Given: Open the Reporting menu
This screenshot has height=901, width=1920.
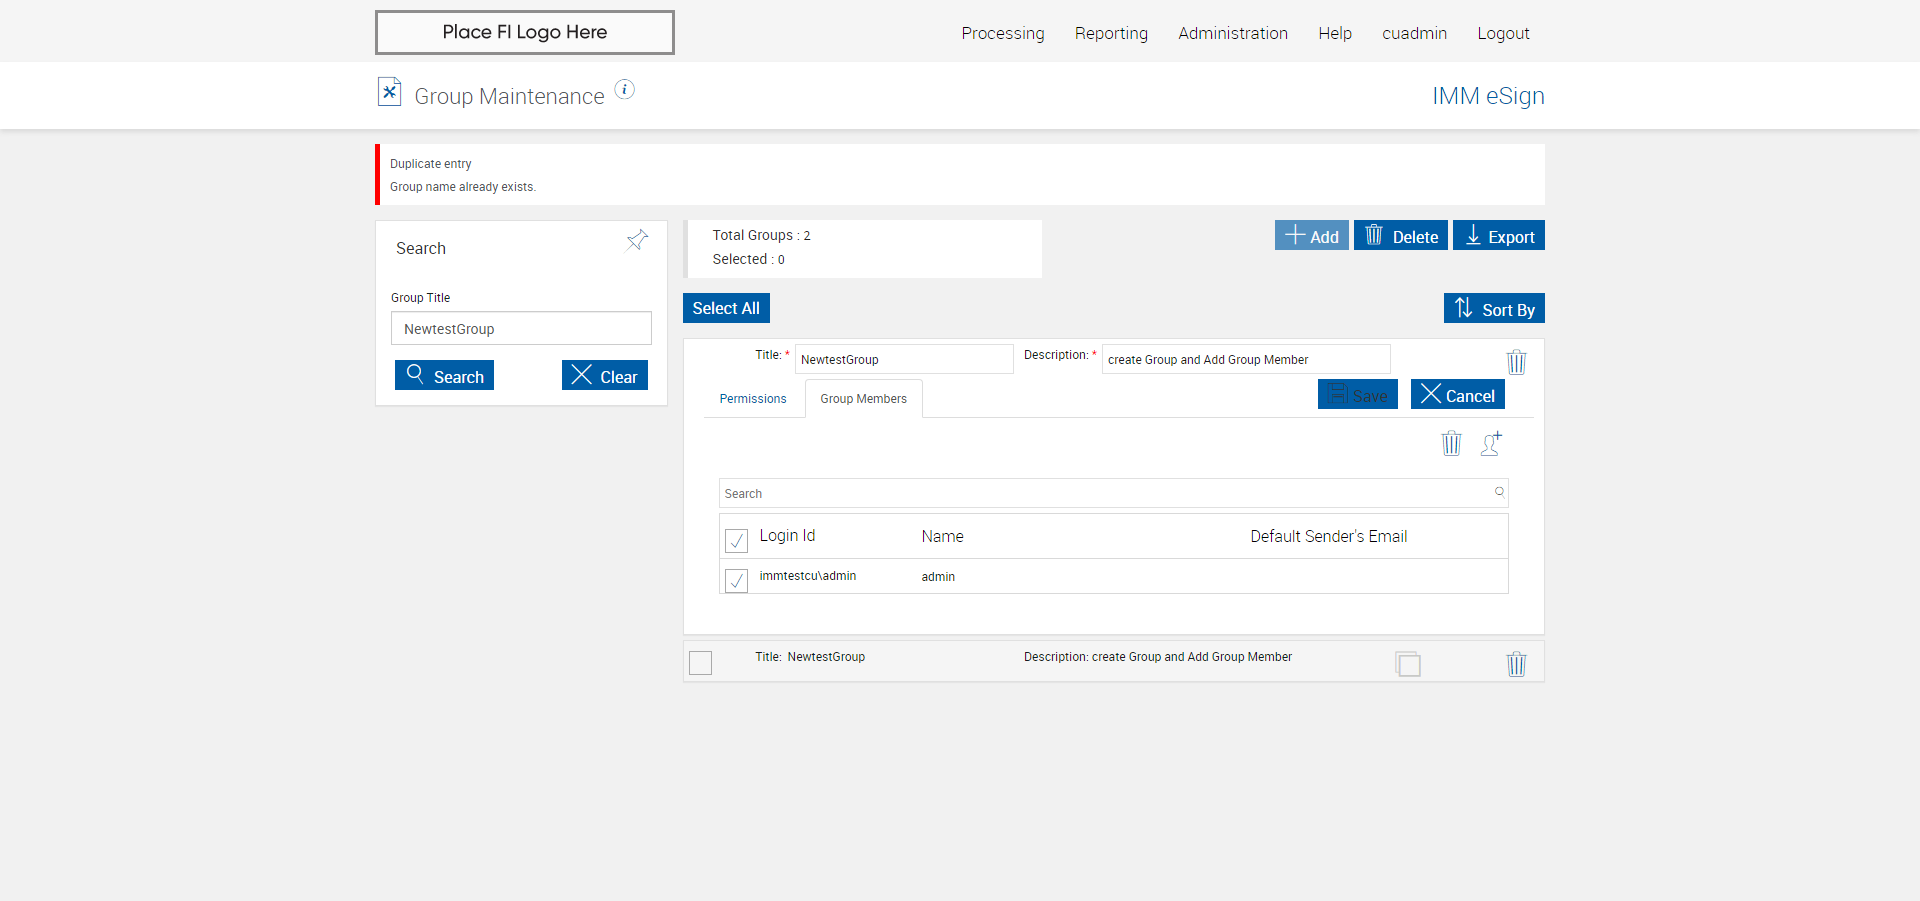Looking at the screenshot, I should [x=1111, y=33].
